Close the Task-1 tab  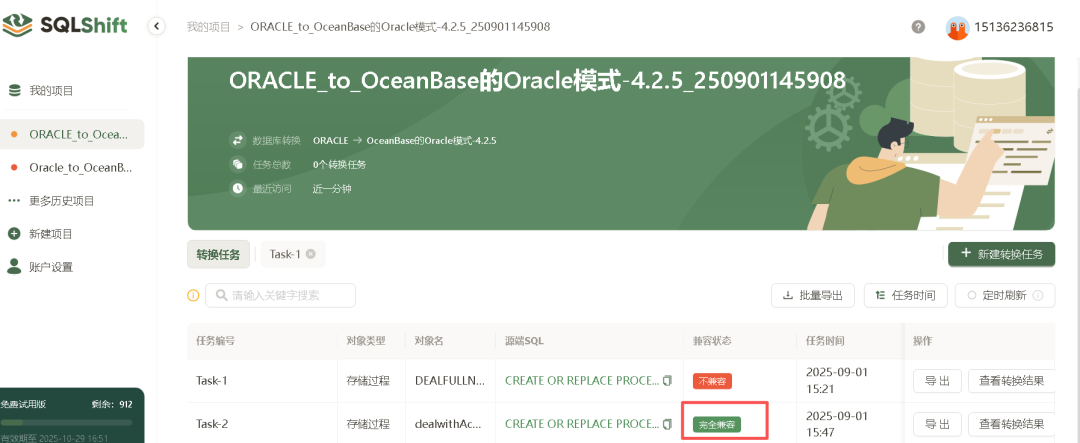[x=311, y=254]
